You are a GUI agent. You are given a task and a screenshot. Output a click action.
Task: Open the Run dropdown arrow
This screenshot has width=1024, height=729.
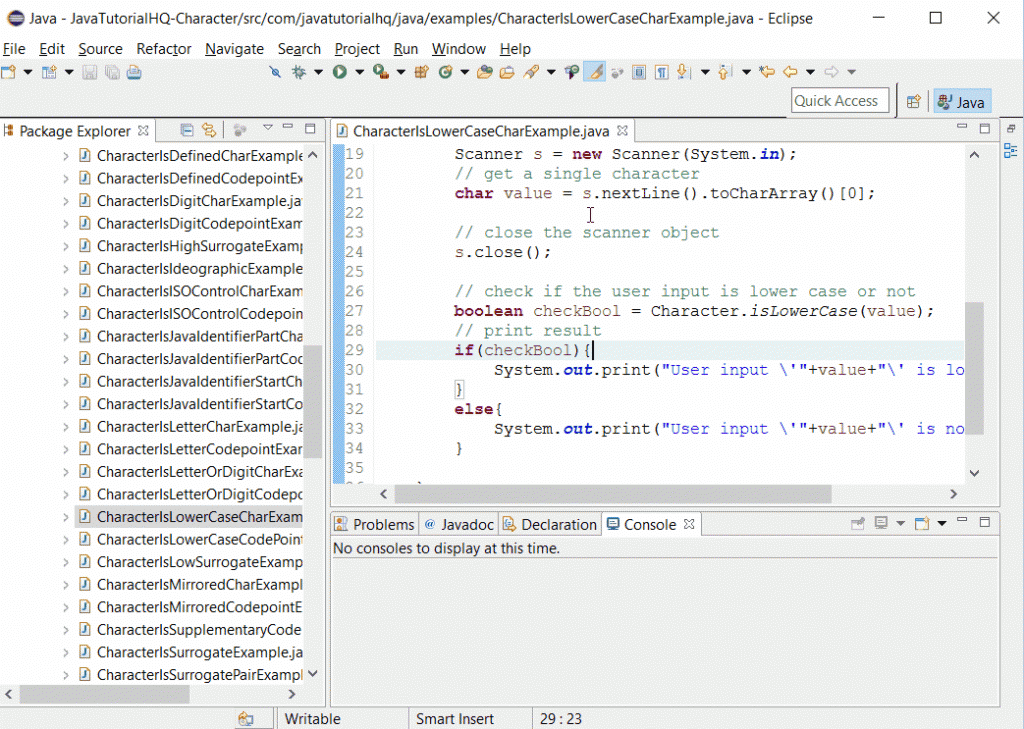click(x=359, y=72)
